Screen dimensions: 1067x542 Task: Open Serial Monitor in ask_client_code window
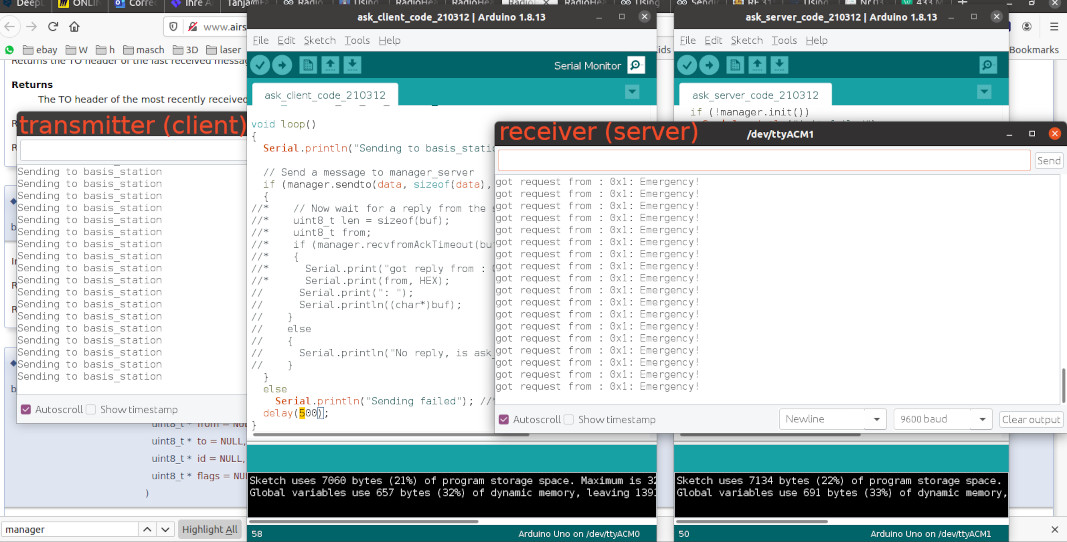click(636, 65)
